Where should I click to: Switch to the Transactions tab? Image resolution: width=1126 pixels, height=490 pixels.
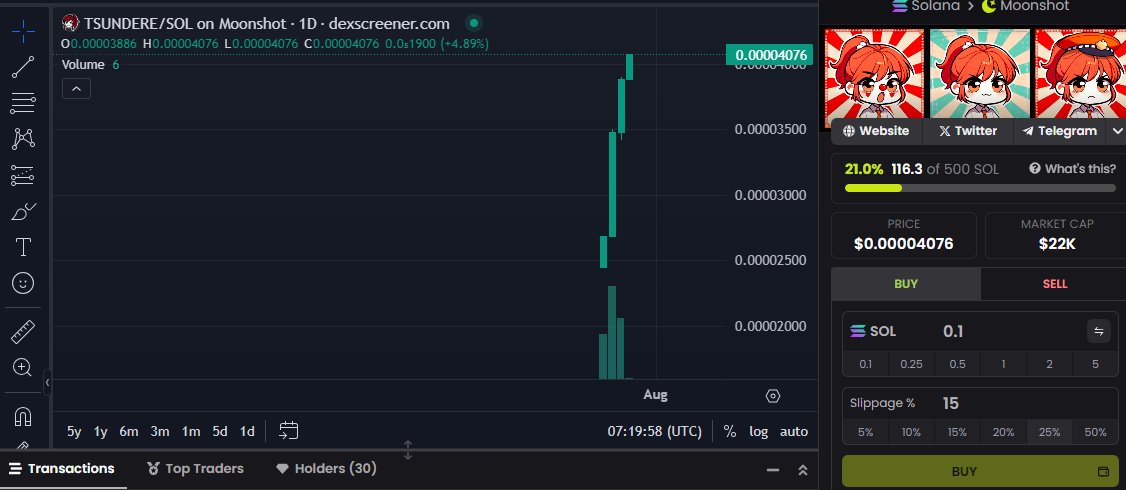(x=62, y=469)
